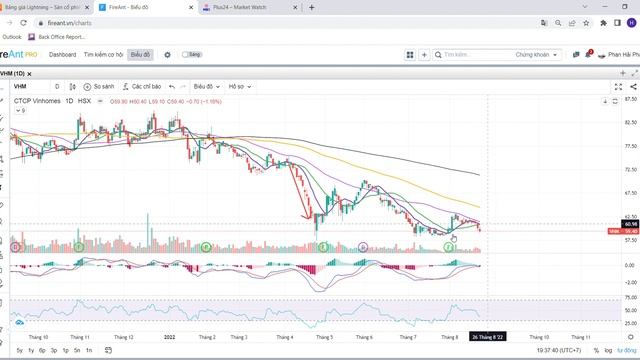Open the browser side panel icon

point(617,23)
